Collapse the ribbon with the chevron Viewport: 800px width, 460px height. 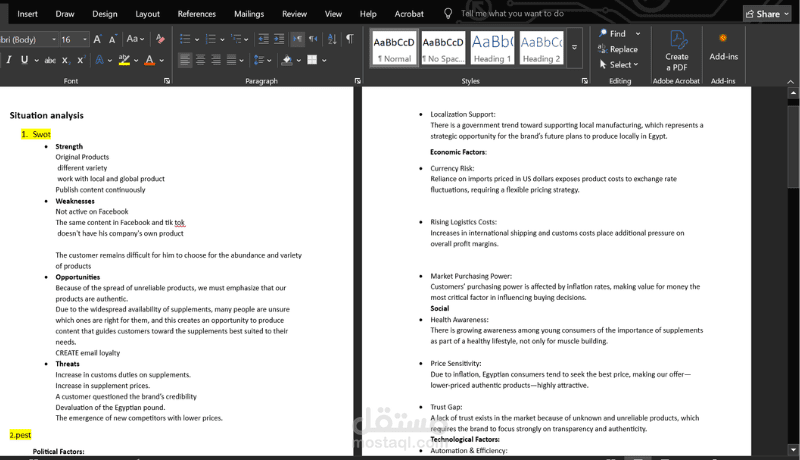[x=790, y=82]
